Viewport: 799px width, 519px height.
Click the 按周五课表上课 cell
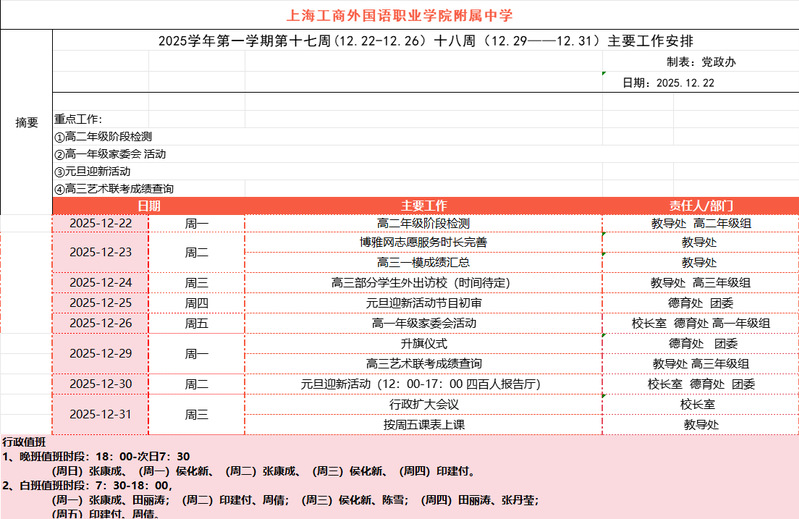[423, 424]
